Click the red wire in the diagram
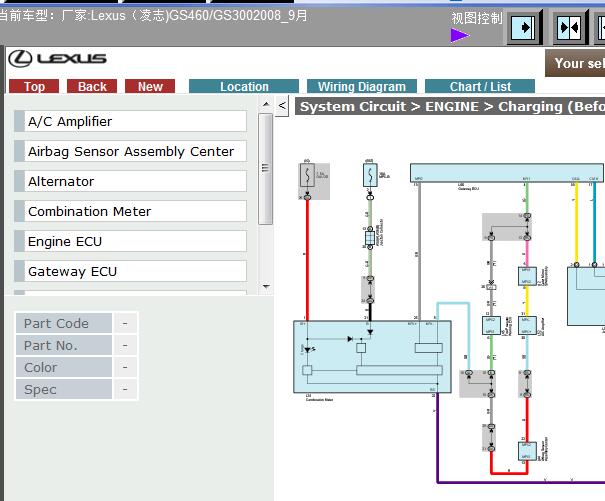This screenshot has height=501, width=605. tap(307, 260)
